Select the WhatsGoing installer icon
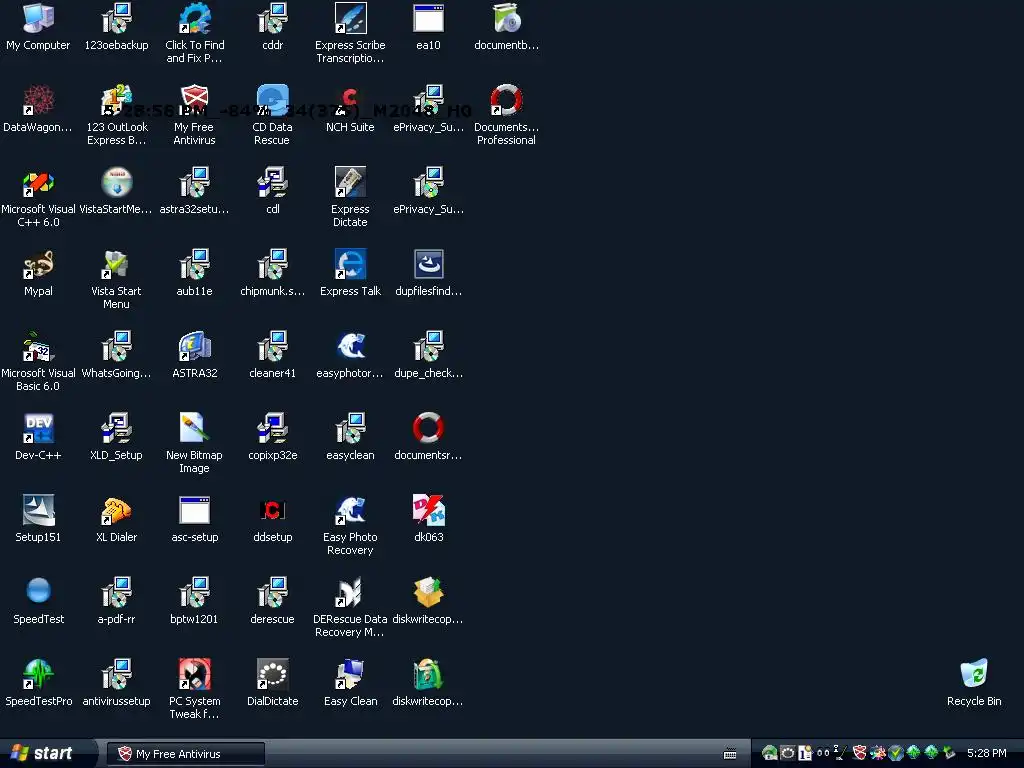Screen dimensions: 1024x768 click(116, 355)
